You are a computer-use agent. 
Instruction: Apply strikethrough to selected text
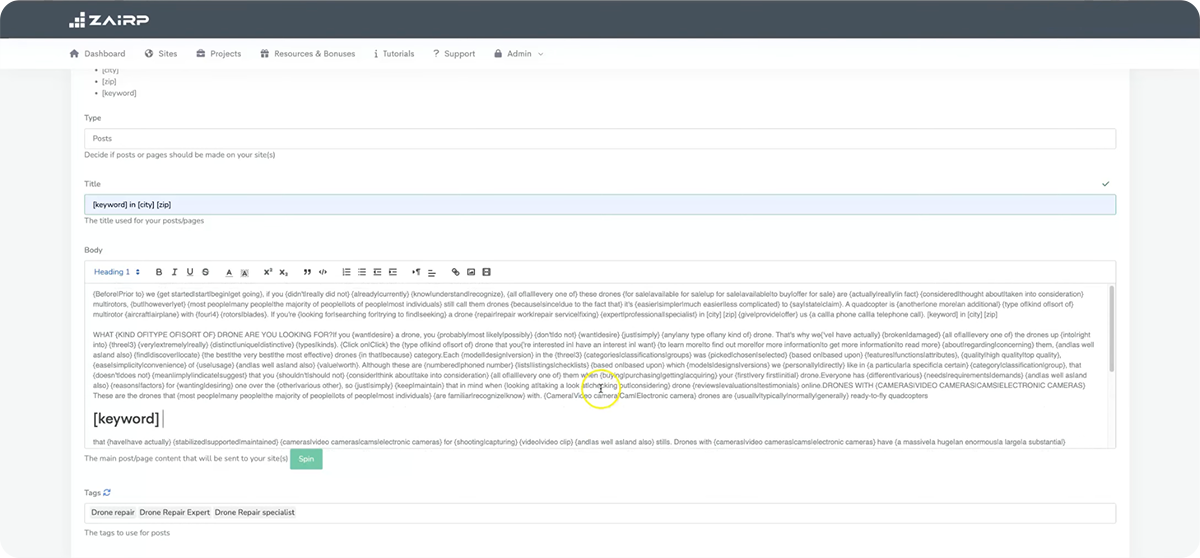click(205, 272)
